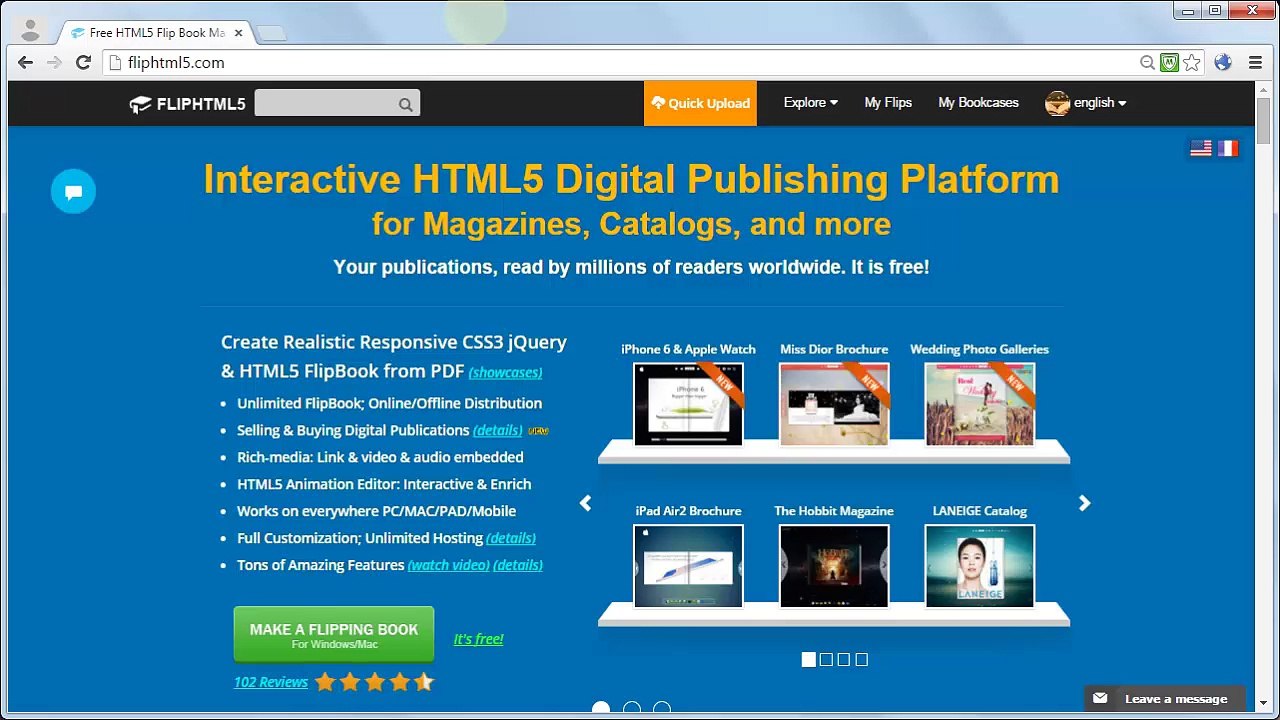Open details link for Unlimited Hosting
The height and width of the screenshot is (720, 1280).
click(511, 538)
